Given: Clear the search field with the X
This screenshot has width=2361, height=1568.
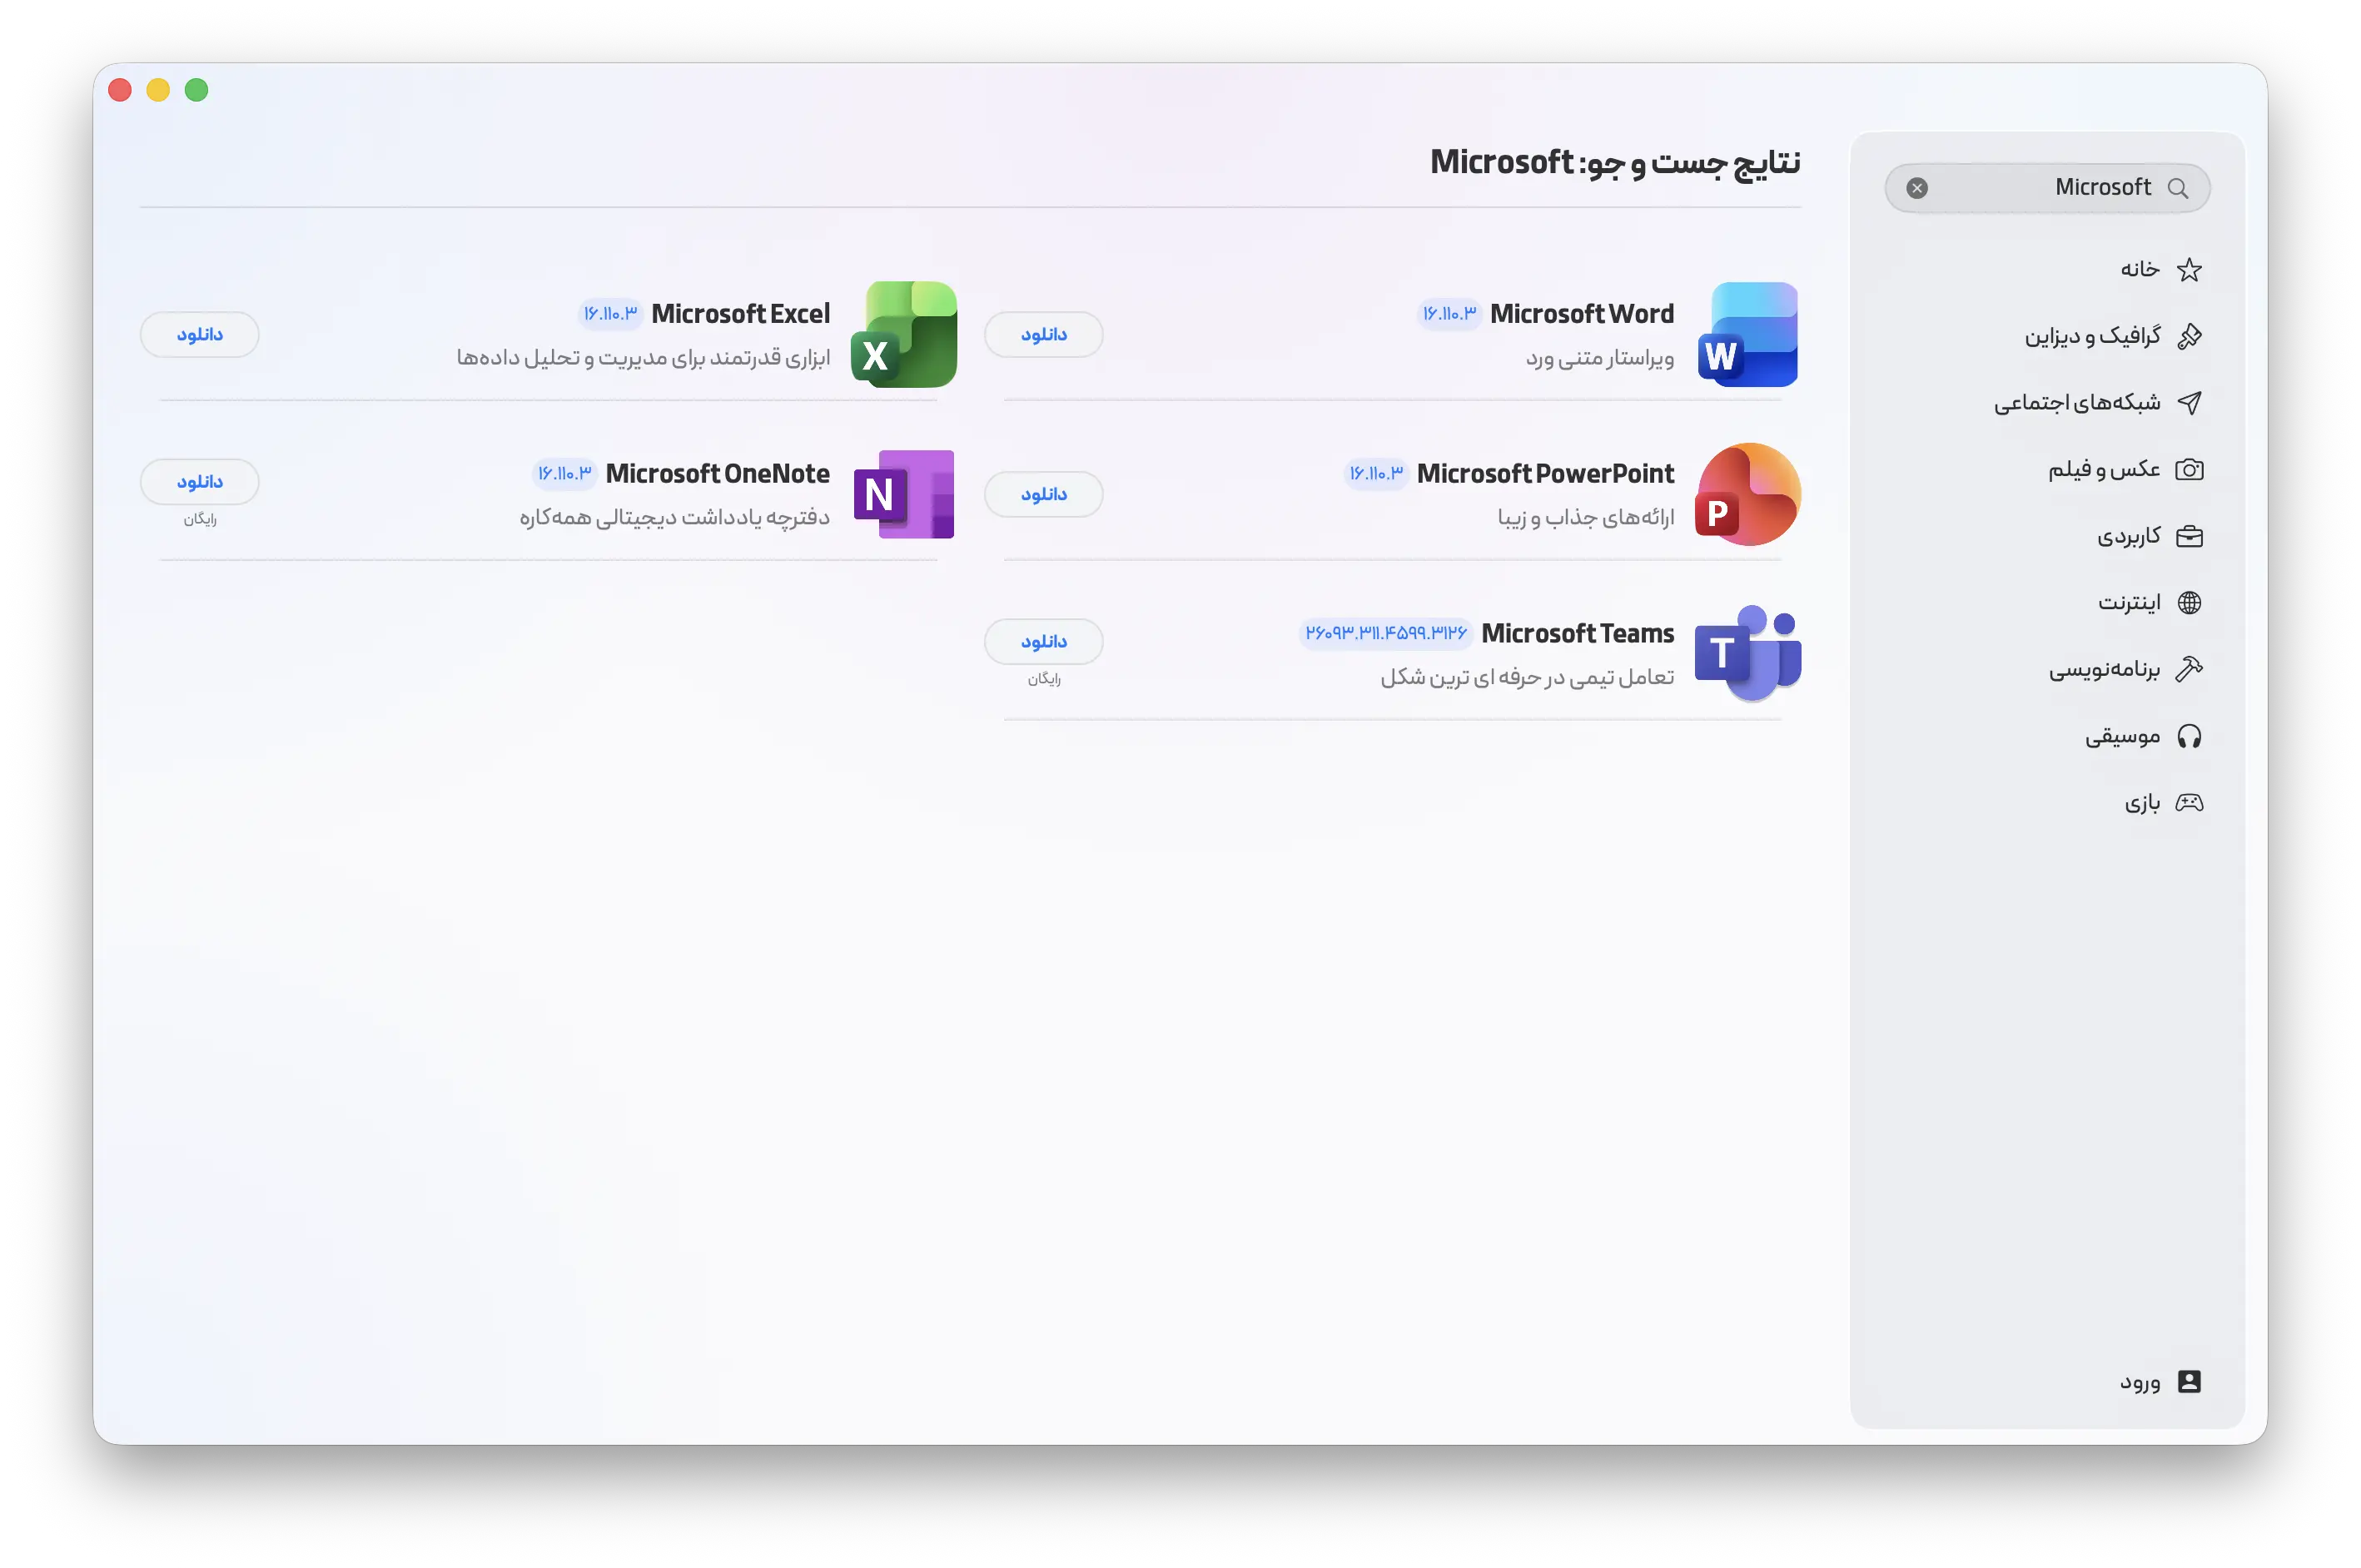Looking at the screenshot, I should [1917, 188].
